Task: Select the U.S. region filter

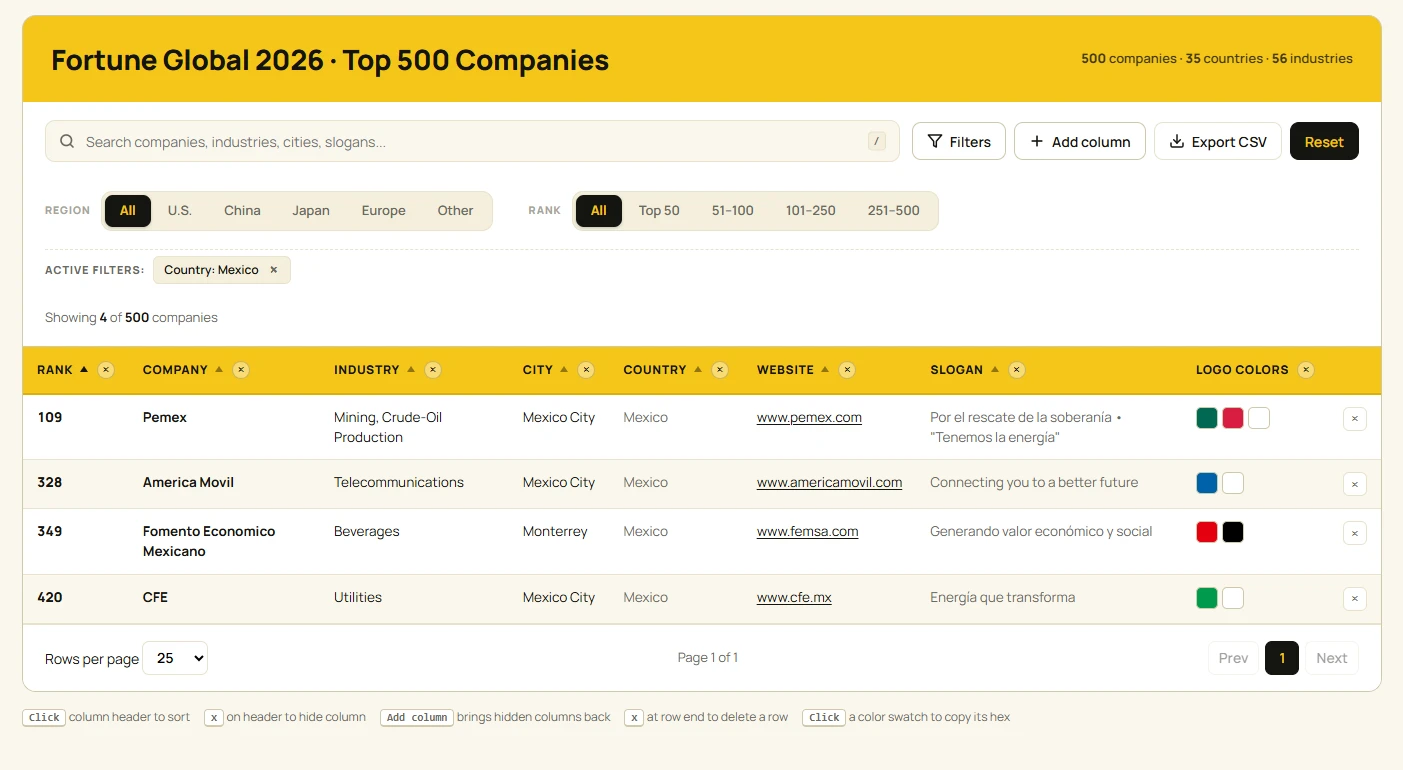Action: tap(180, 211)
